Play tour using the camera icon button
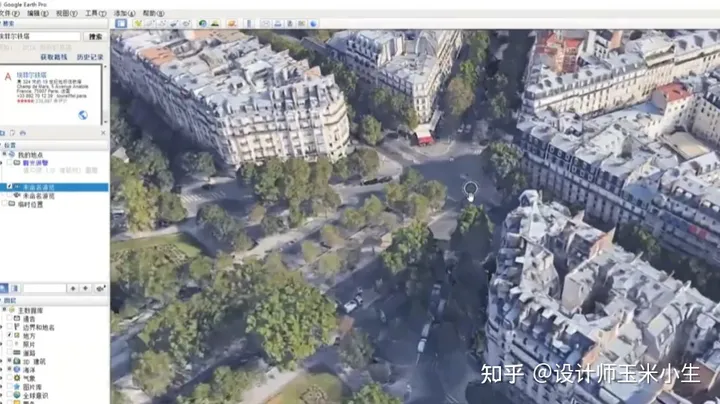Image resolution: width=720 pixels, height=404 pixels. point(101,288)
